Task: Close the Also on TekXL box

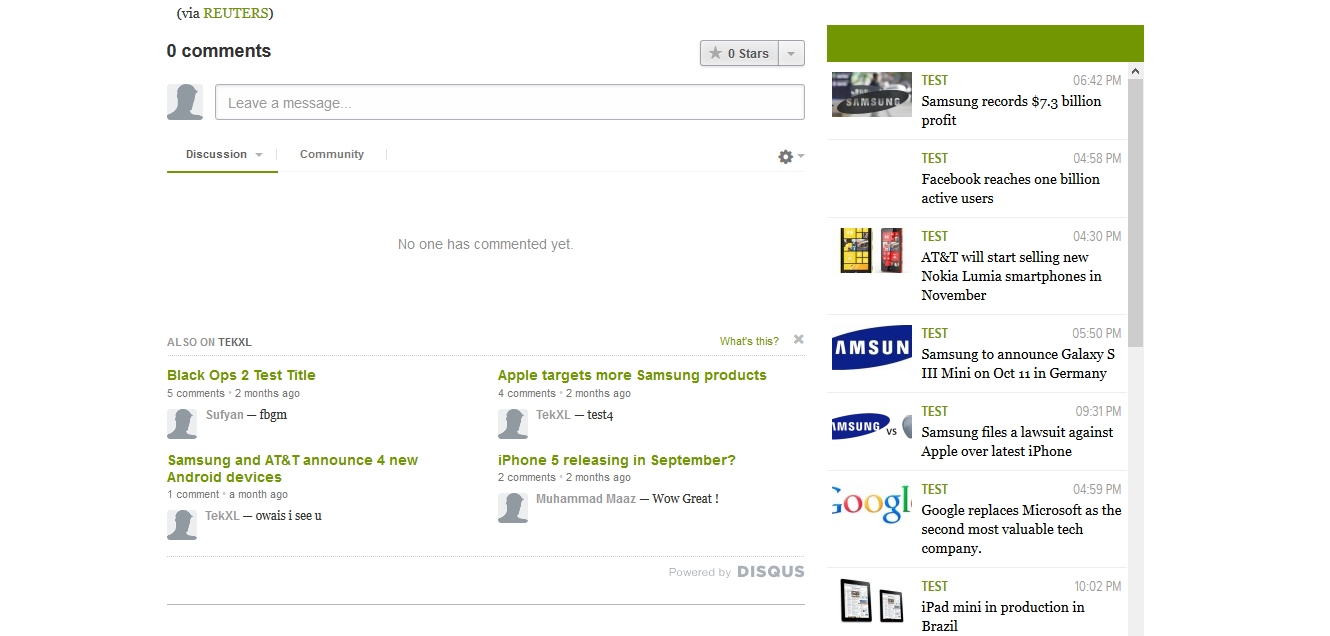Action: 799,340
